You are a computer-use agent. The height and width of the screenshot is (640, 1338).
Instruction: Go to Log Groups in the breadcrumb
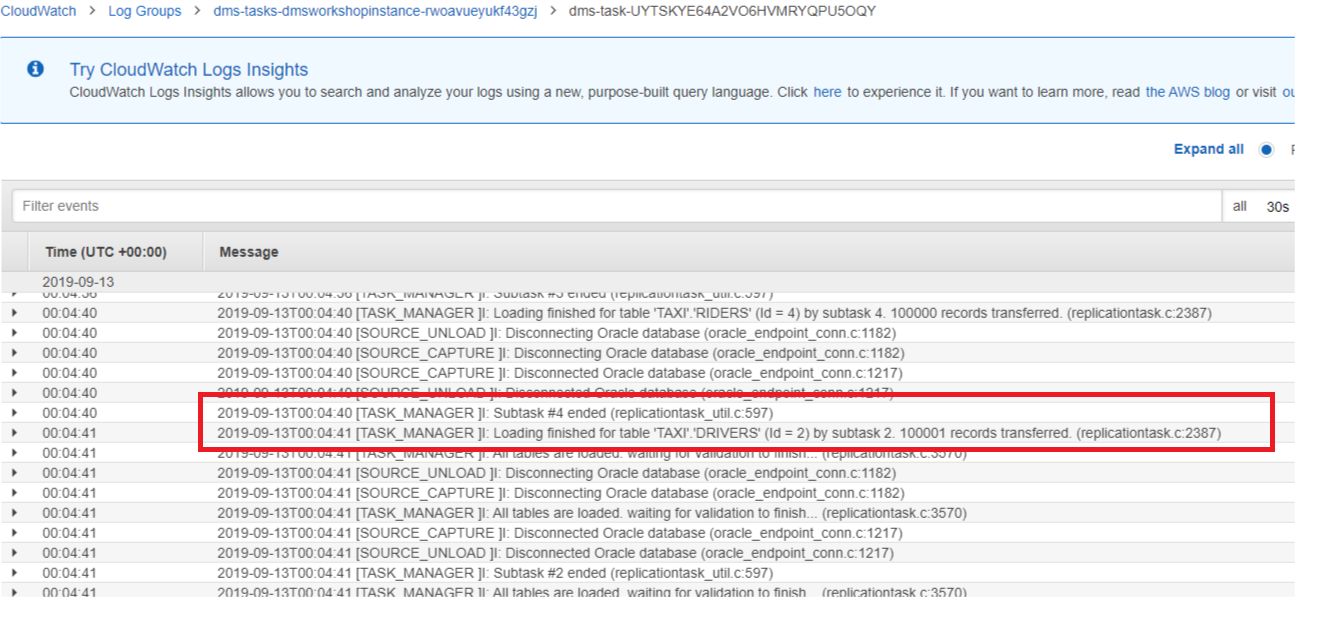(145, 11)
